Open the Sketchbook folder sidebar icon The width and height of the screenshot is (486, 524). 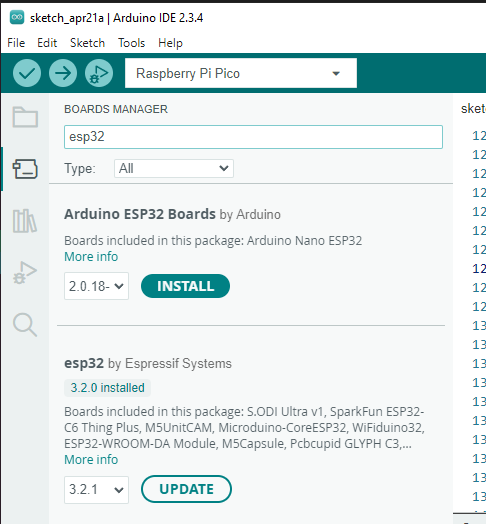(25, 117)
